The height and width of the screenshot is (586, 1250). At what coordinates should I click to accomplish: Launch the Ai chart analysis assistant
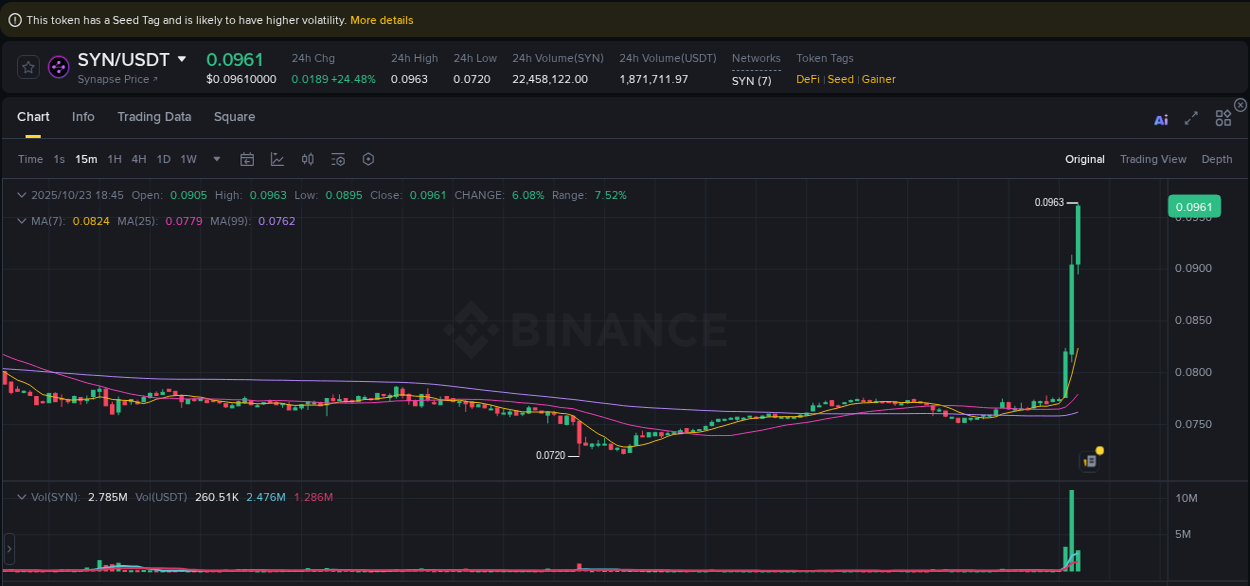(x=1161, y=118)
